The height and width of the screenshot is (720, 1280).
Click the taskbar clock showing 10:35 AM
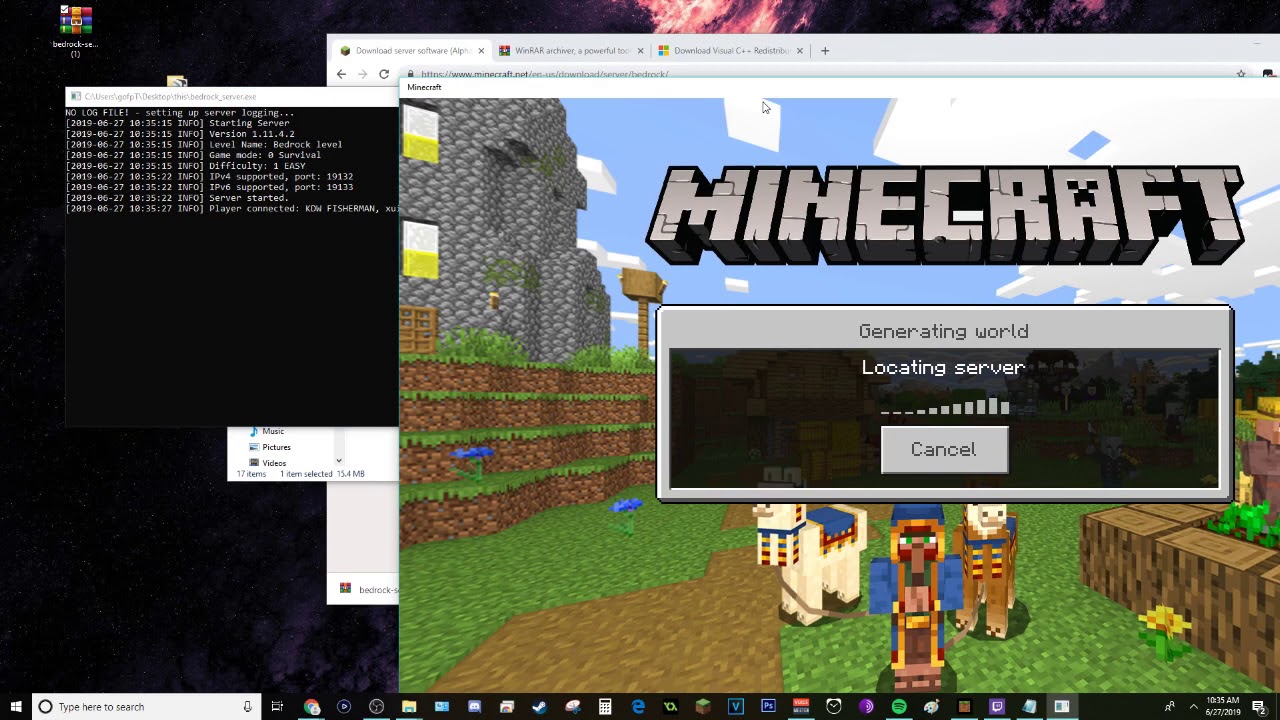(1222, 706)
